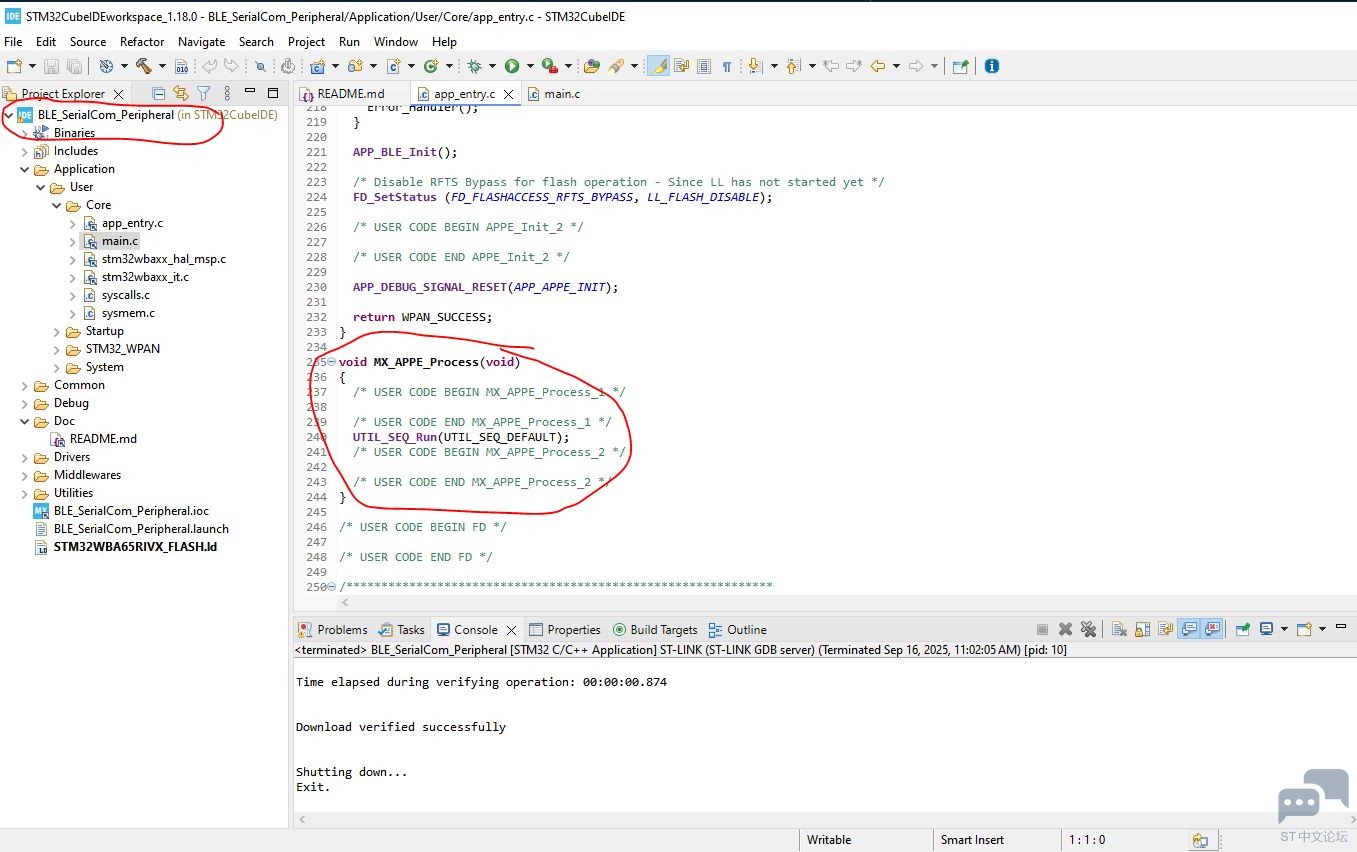Close the app_entry.c editor tab
Screen dimensions: 1357x852
509,94
